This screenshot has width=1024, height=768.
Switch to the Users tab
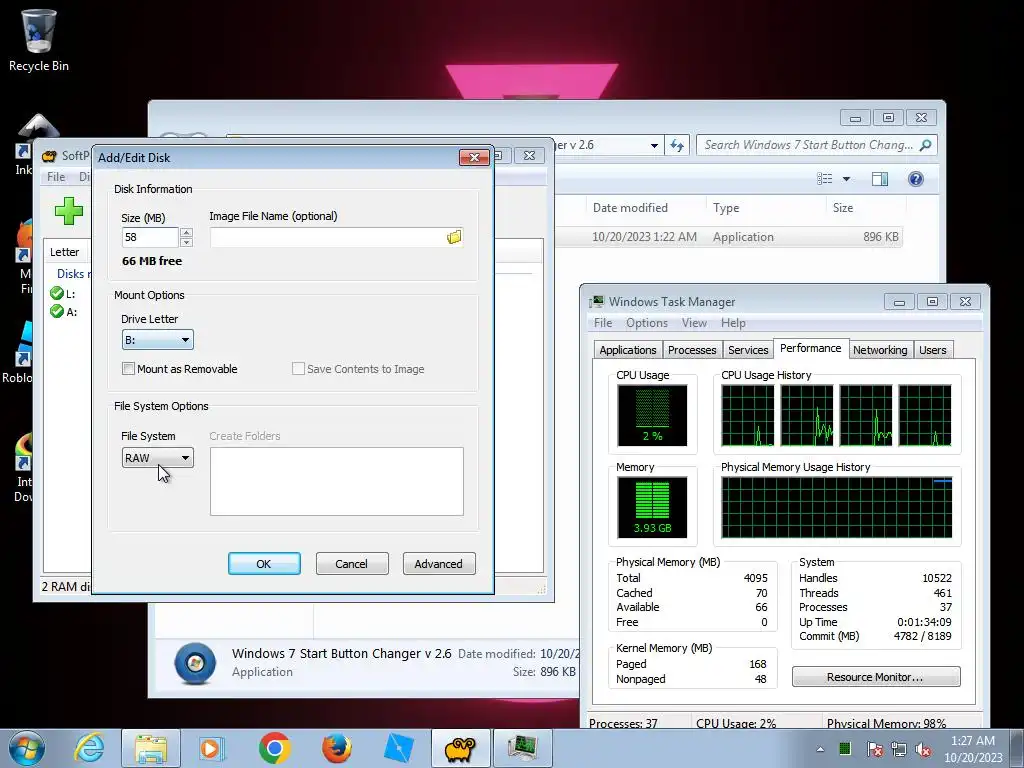coord(933,350)
